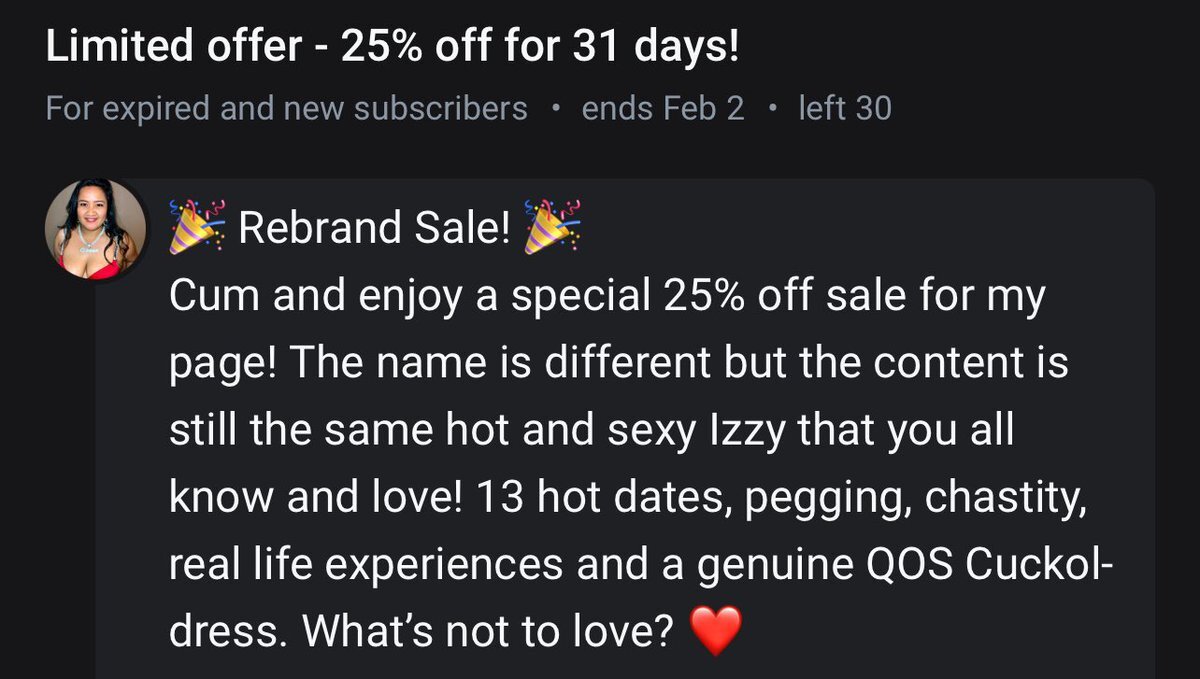Click the 'left 30' remaining count
The height and width of the screenshot is (679, 1200).
click(x=844, y=108)
